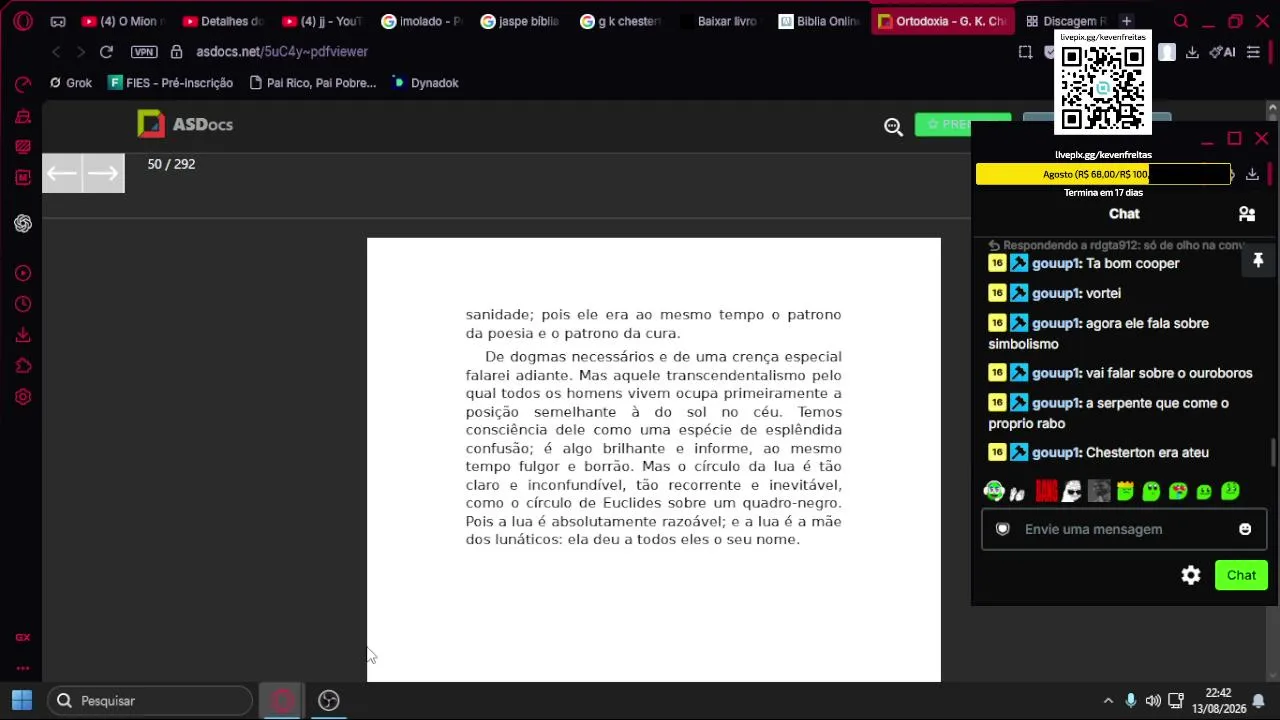Screen dimensions: 1280x720
Task: Click the message 'vai falar sobre o ouroboros'
Action: [x=1169, y=373]
